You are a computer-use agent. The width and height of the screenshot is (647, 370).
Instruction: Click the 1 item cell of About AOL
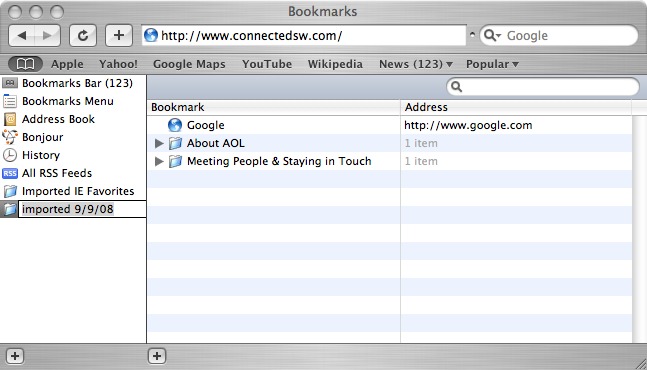pos(421,143)
